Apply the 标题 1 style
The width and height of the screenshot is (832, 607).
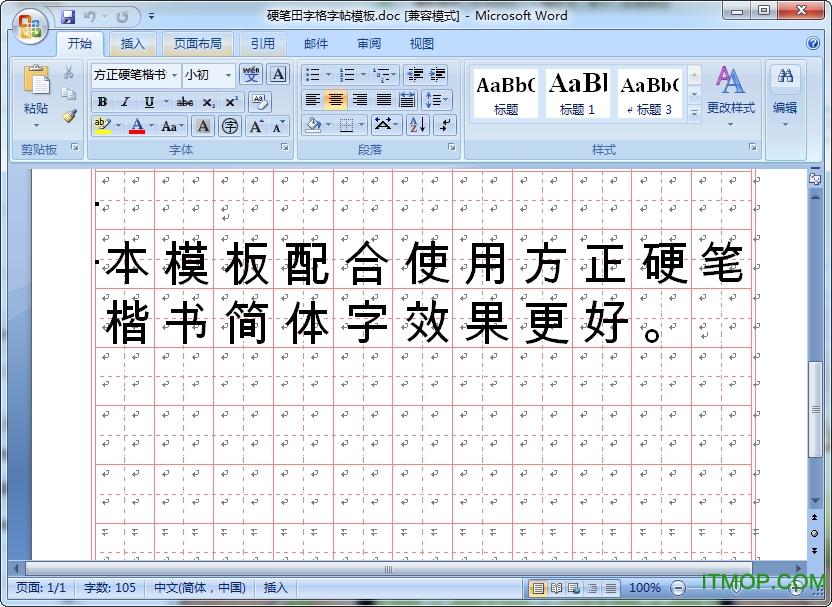pyautogui.click(x=577, y=92)
